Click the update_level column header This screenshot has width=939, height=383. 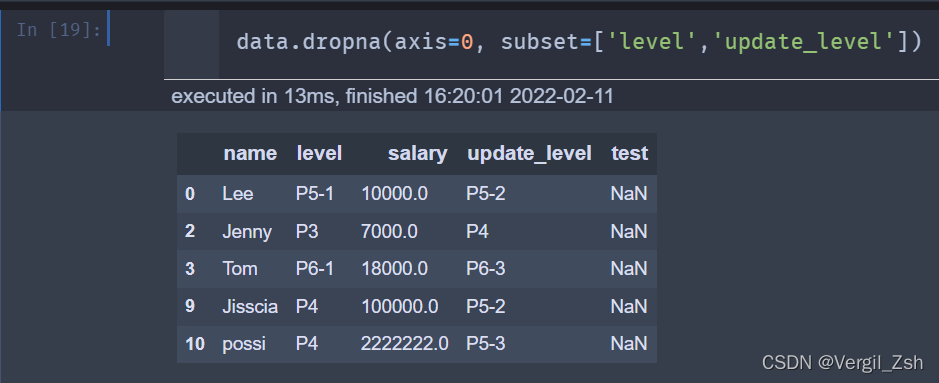pyautogui.click(x=529, y=154)
